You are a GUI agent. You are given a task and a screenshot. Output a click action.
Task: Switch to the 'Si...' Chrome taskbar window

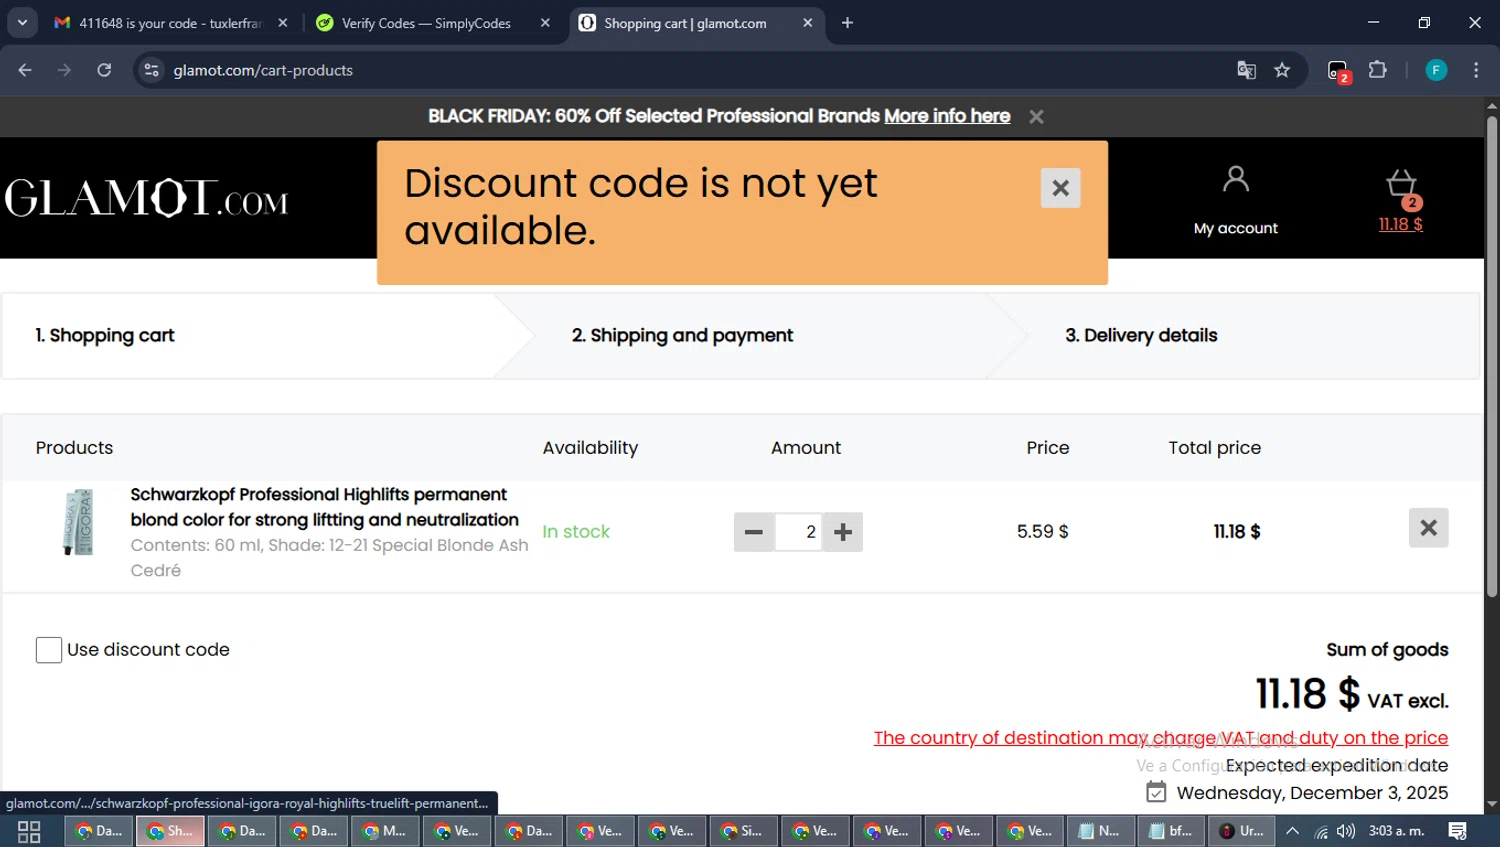pyautogui.click(x=743, y=831)
